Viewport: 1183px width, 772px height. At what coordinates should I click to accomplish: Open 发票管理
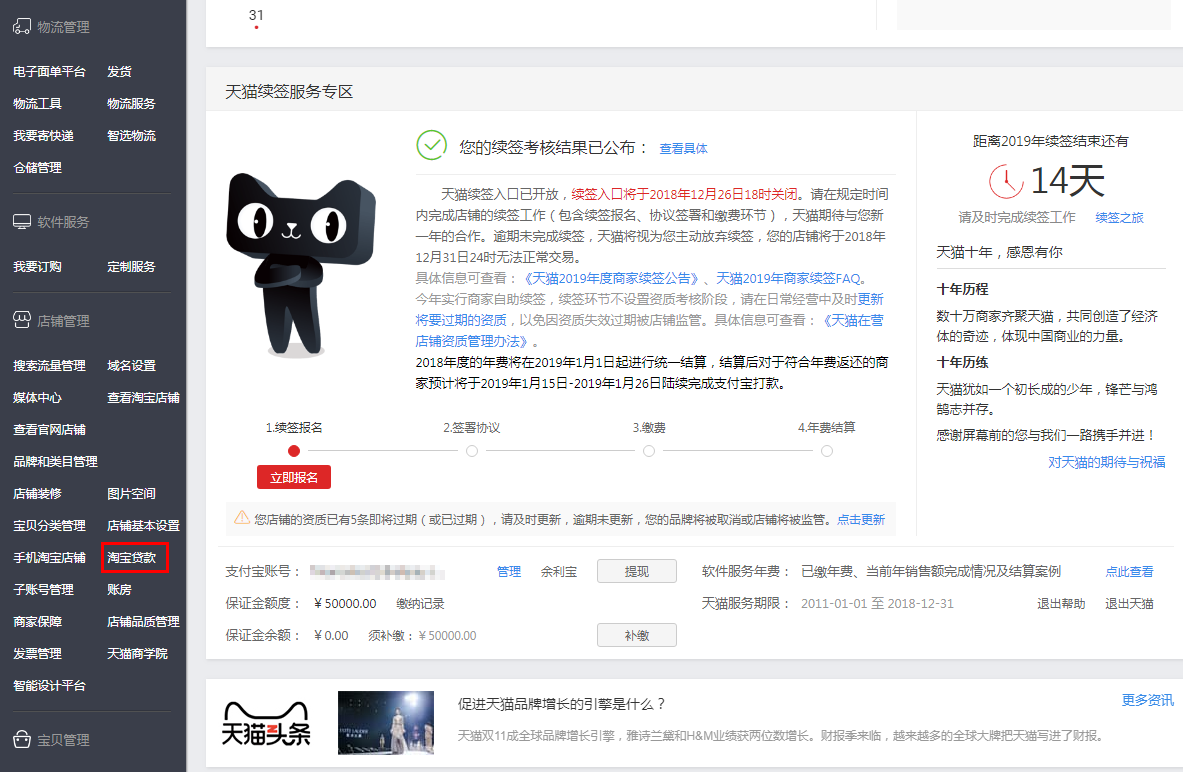point(37,654)
